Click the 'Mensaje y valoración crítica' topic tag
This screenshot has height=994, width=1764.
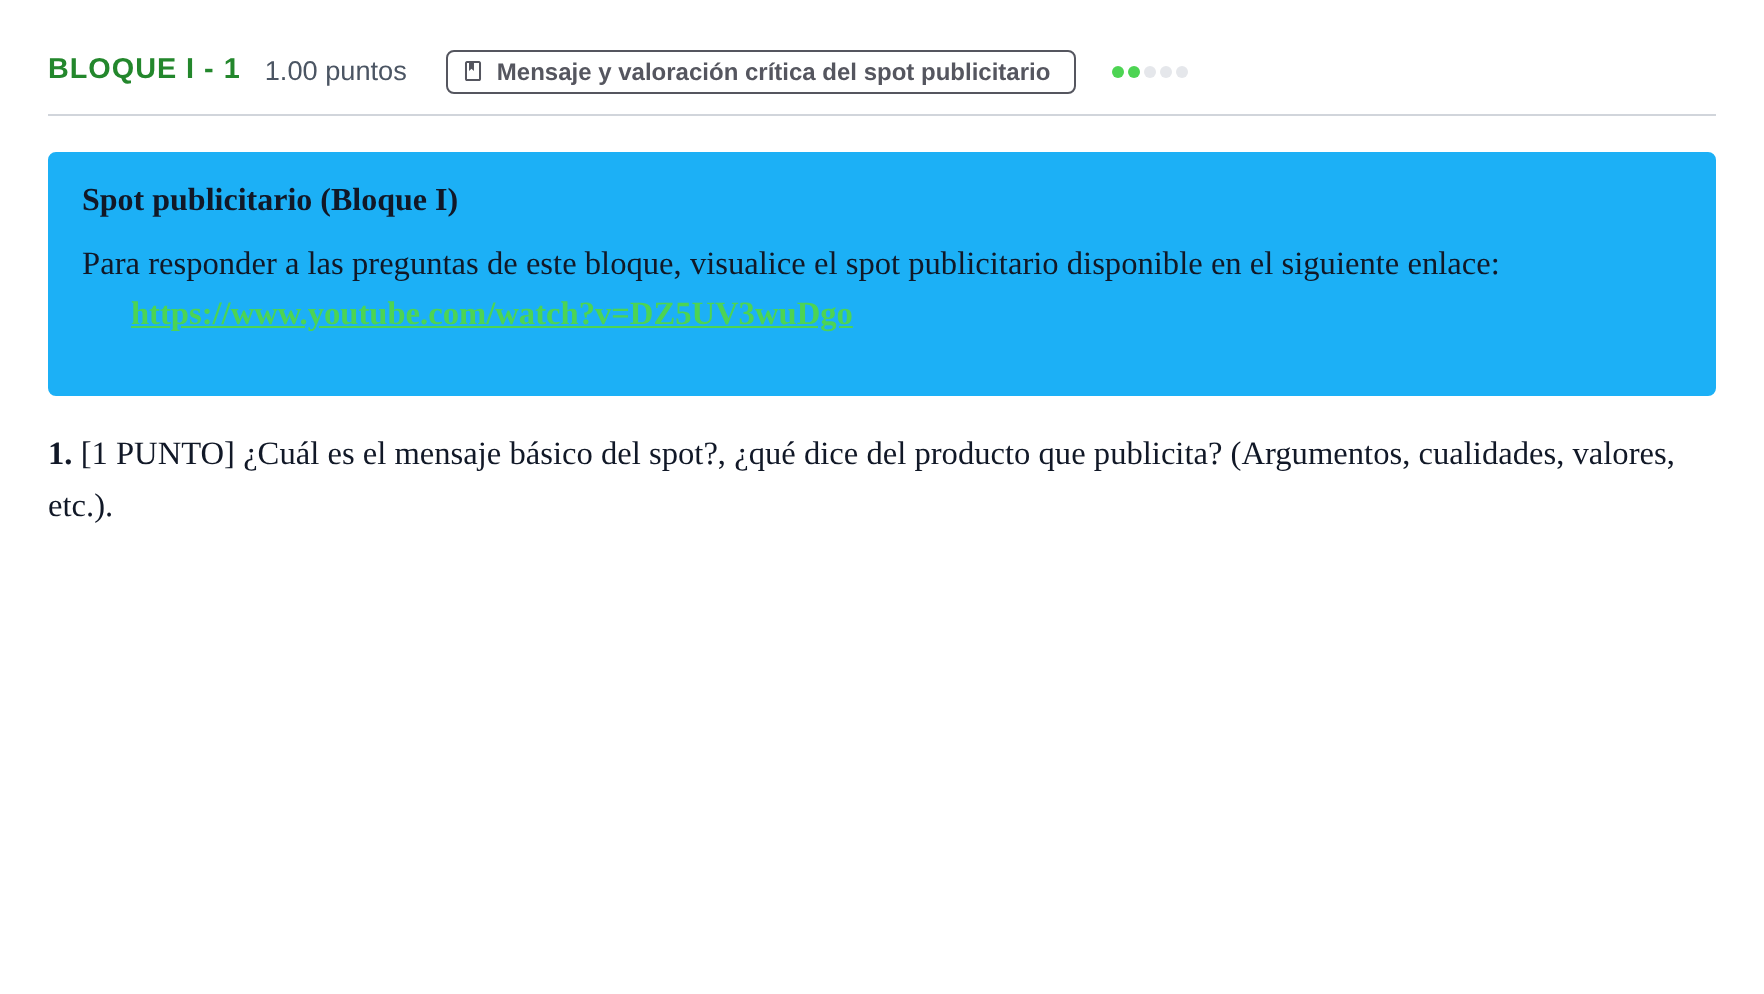[760, 72]
